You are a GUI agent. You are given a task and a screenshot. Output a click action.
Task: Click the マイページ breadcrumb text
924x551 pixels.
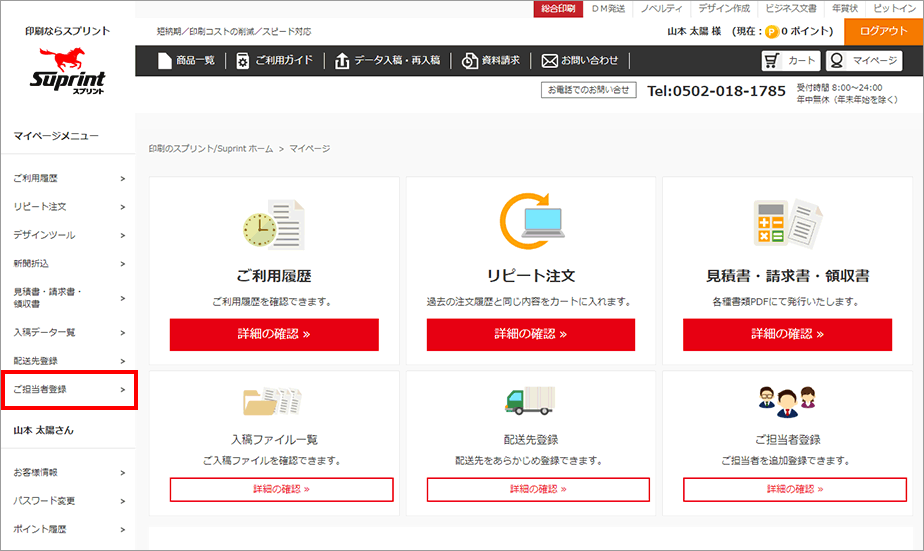tap(310, 149)
